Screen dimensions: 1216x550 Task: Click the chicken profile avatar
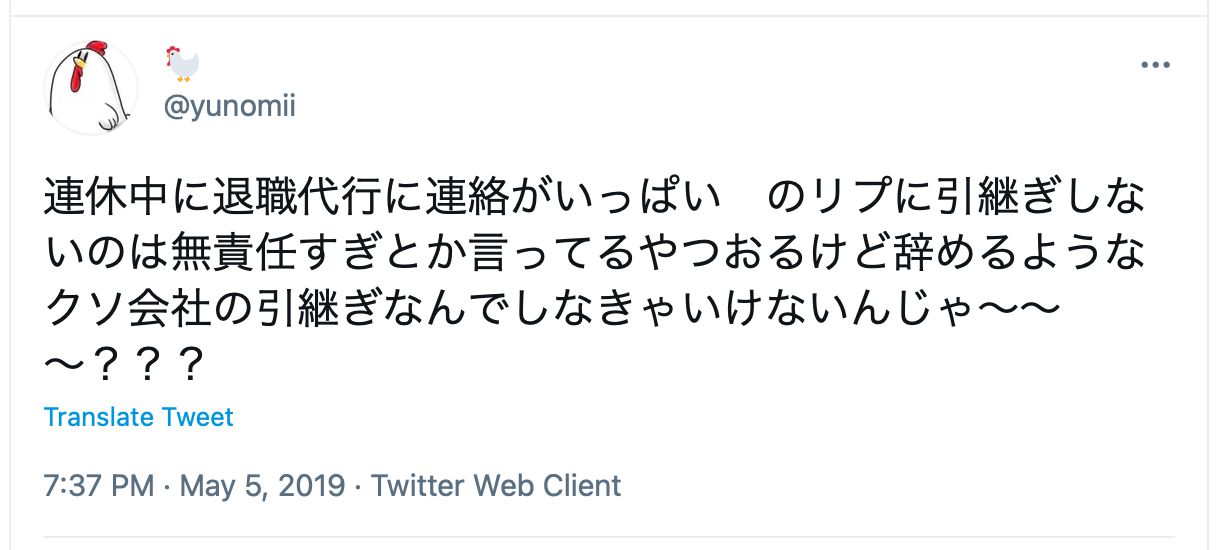click(x=92, y=89)
